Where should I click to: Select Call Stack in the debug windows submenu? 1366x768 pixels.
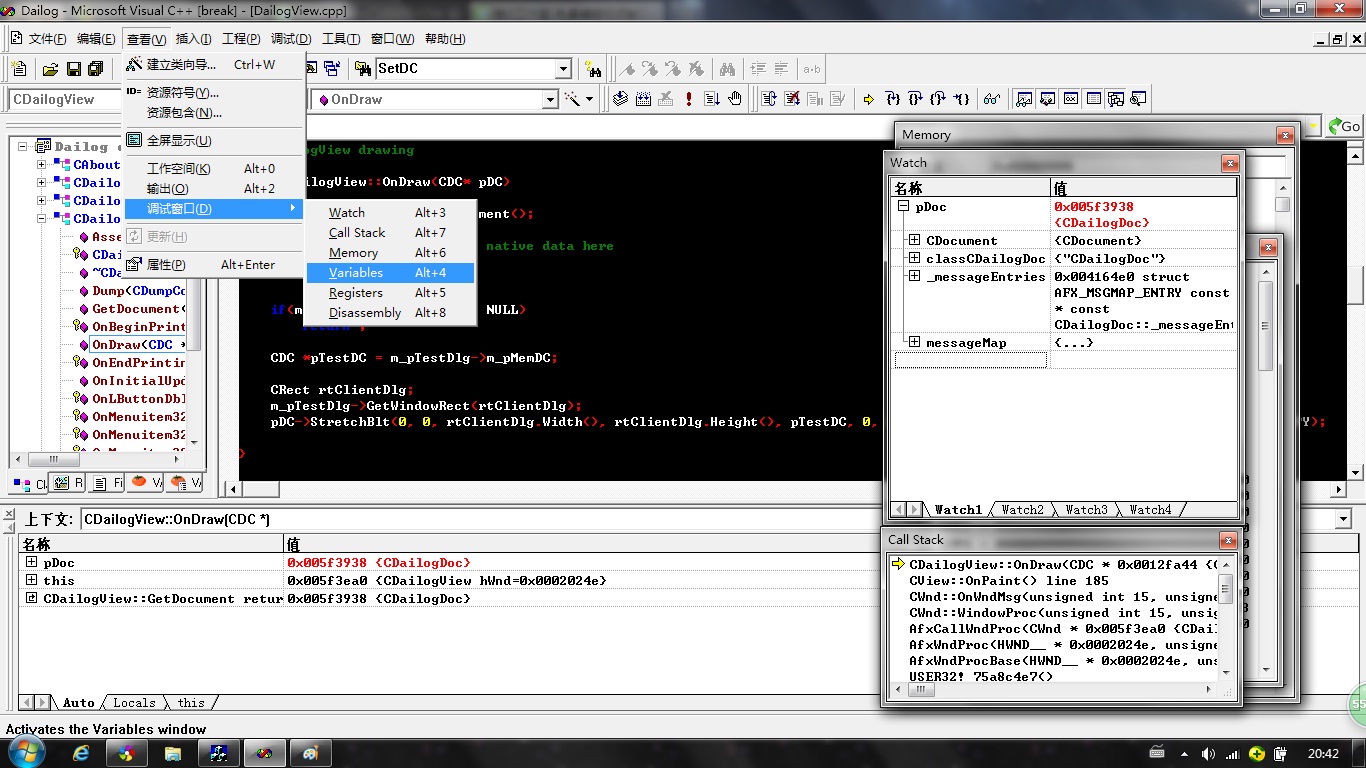point(389,232)
